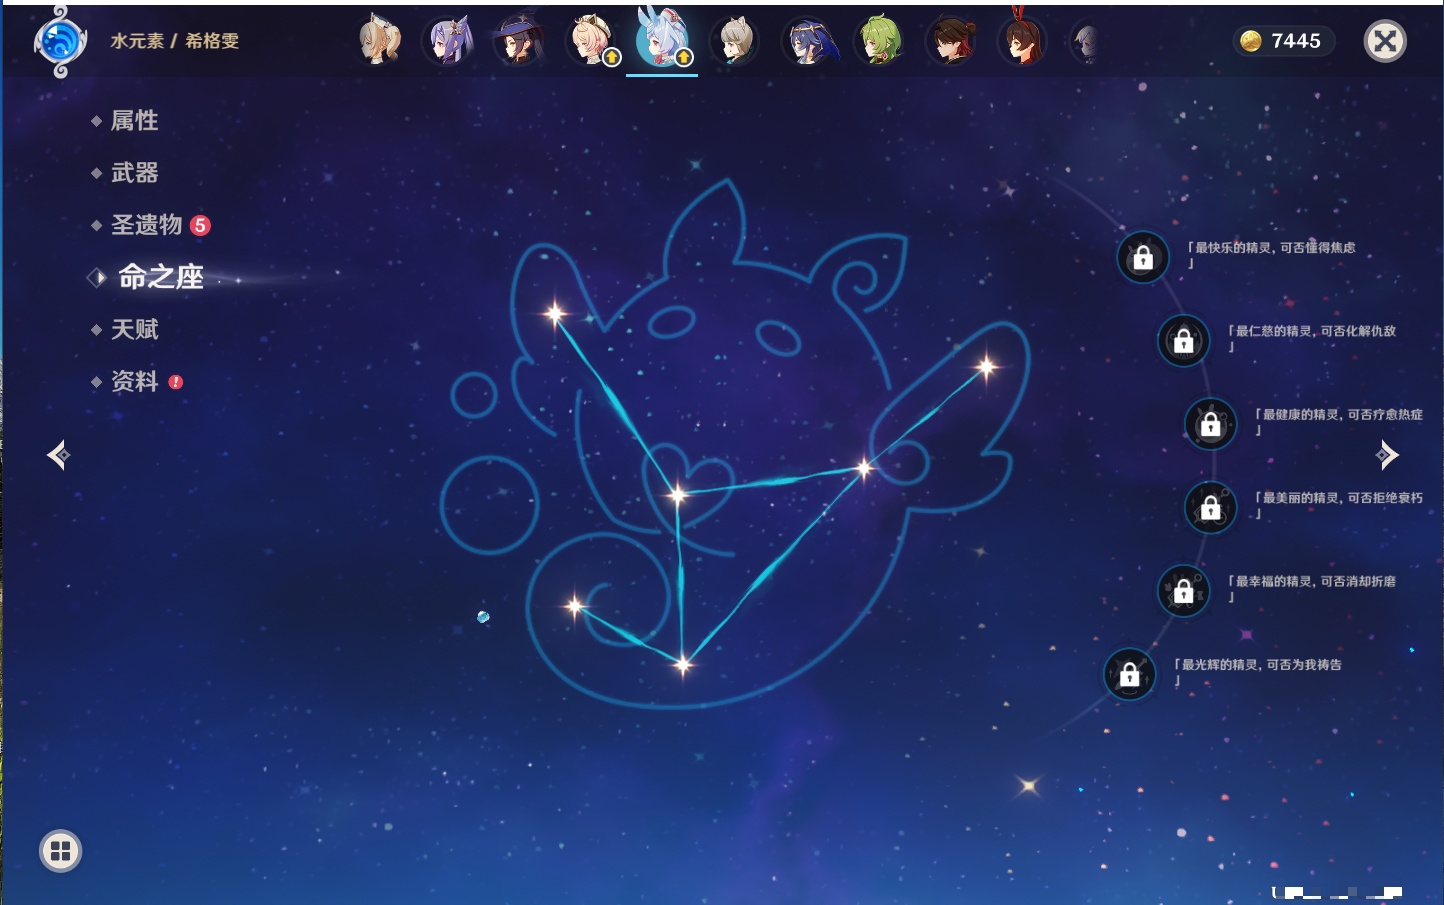Click the star on the constellation's left ear
Image resolution: width=1444 pixels, height=905 pixels.
(555, 314)
